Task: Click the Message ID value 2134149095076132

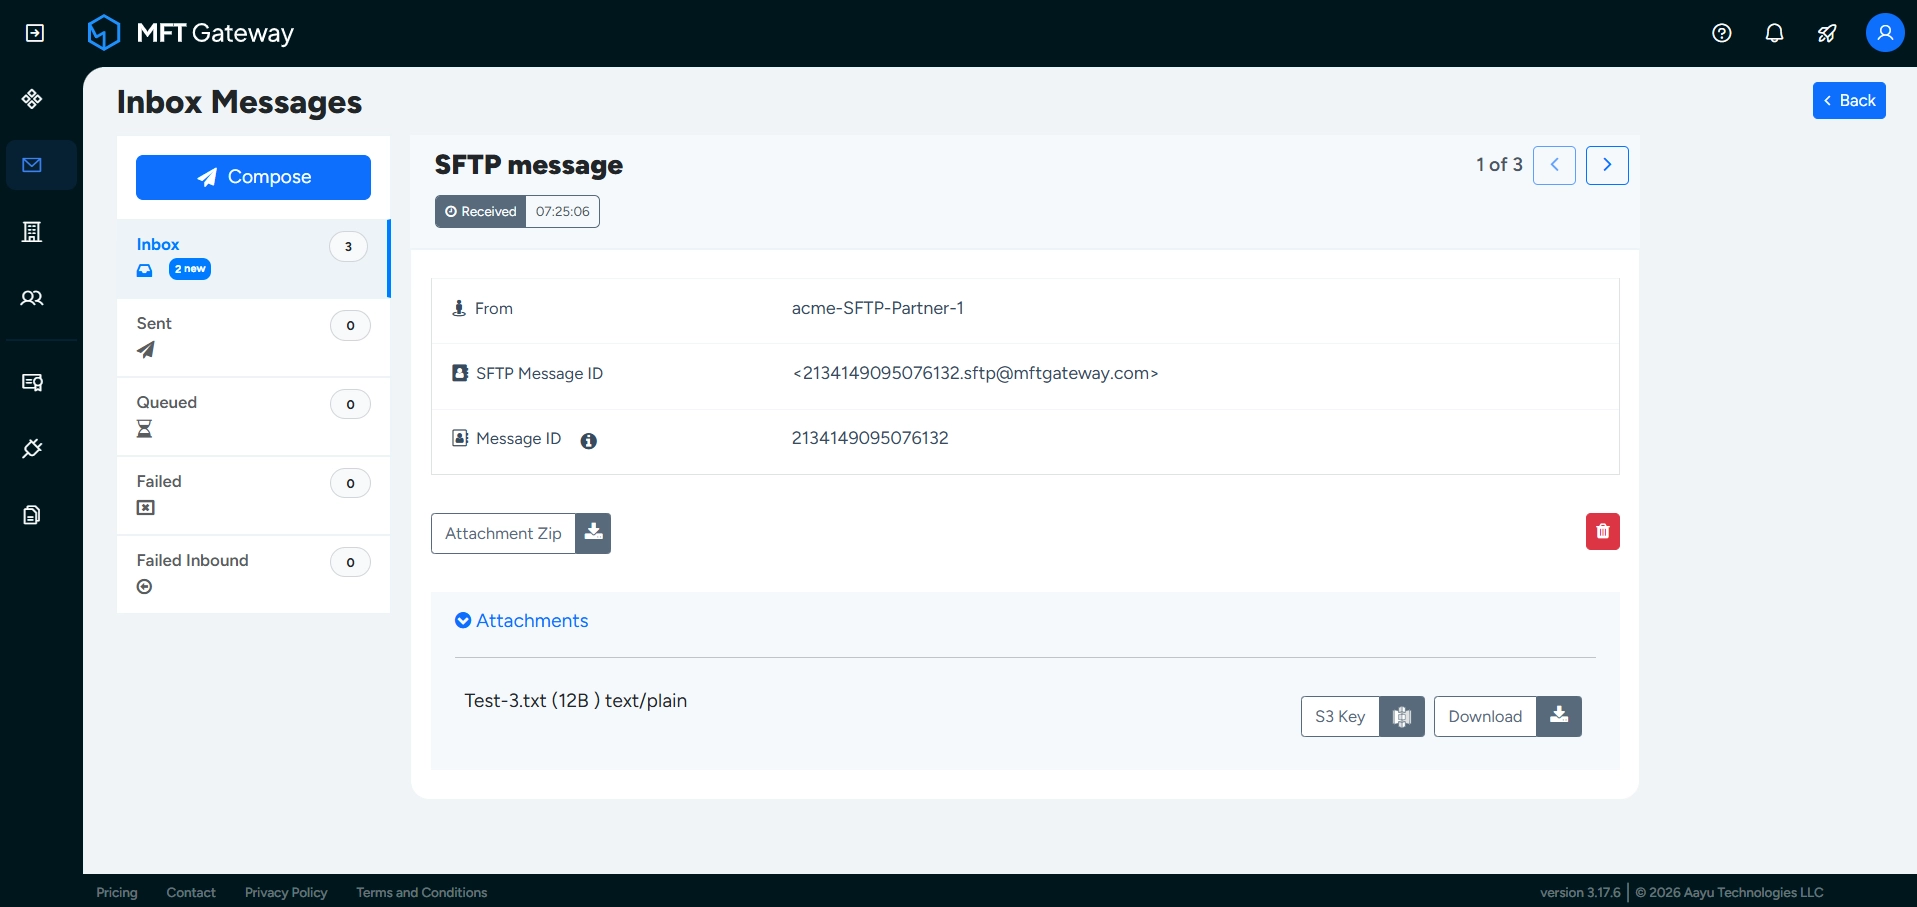Action: tap(870, 438)
